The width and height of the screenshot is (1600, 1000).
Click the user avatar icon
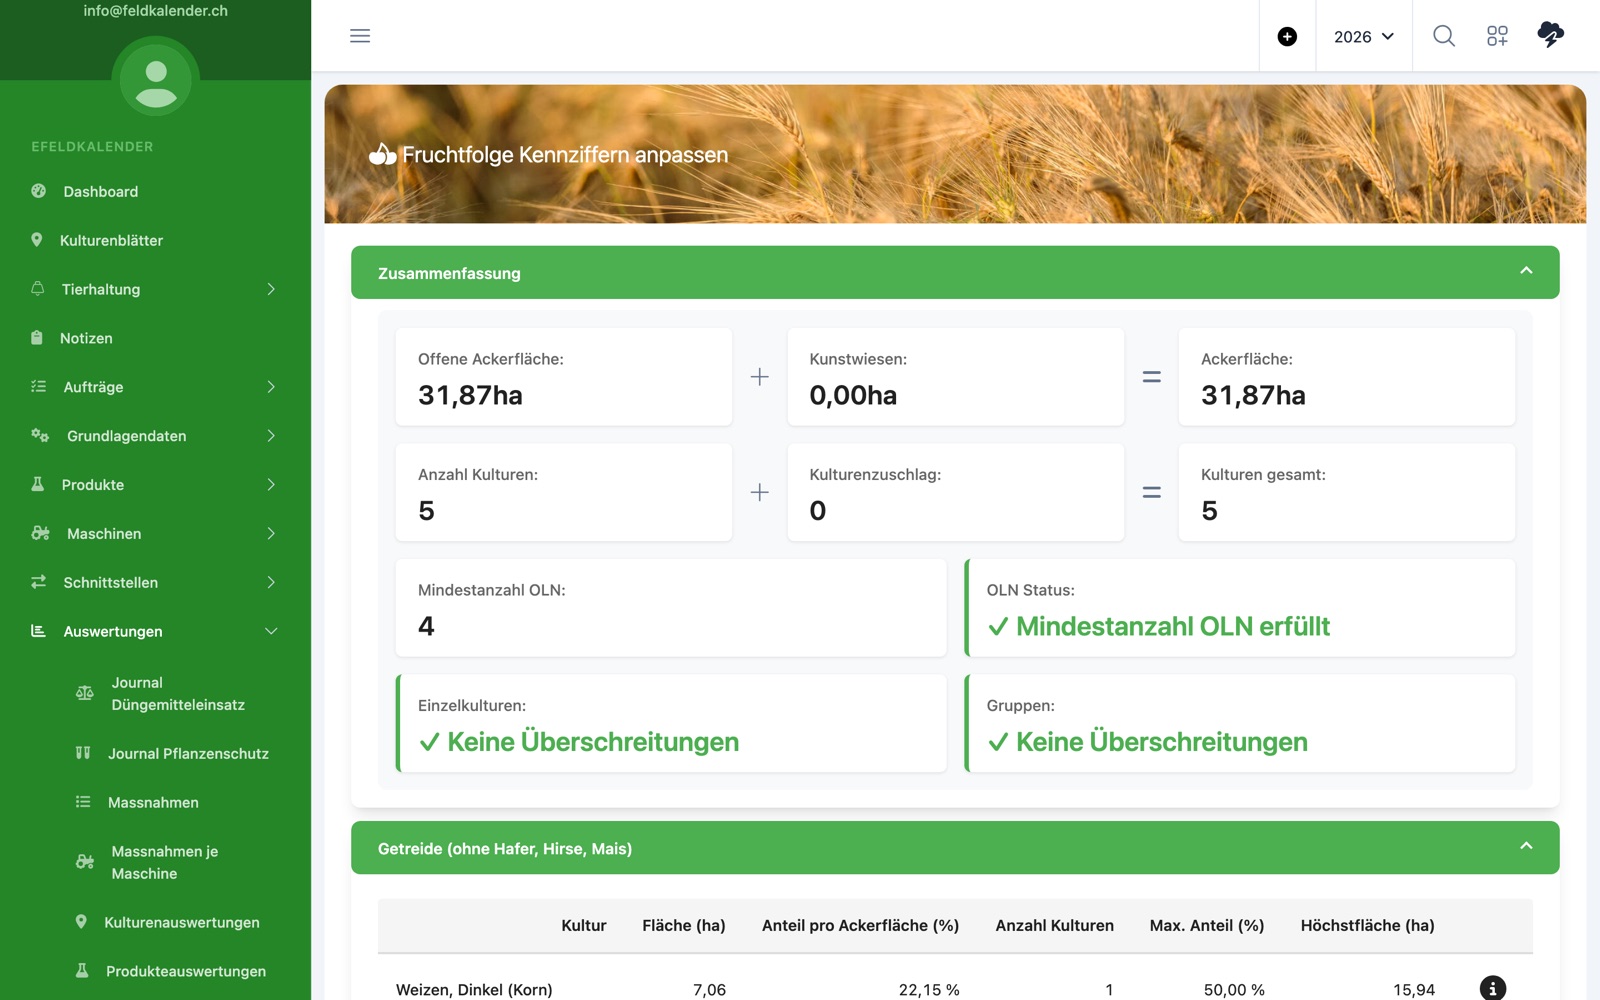156,80
